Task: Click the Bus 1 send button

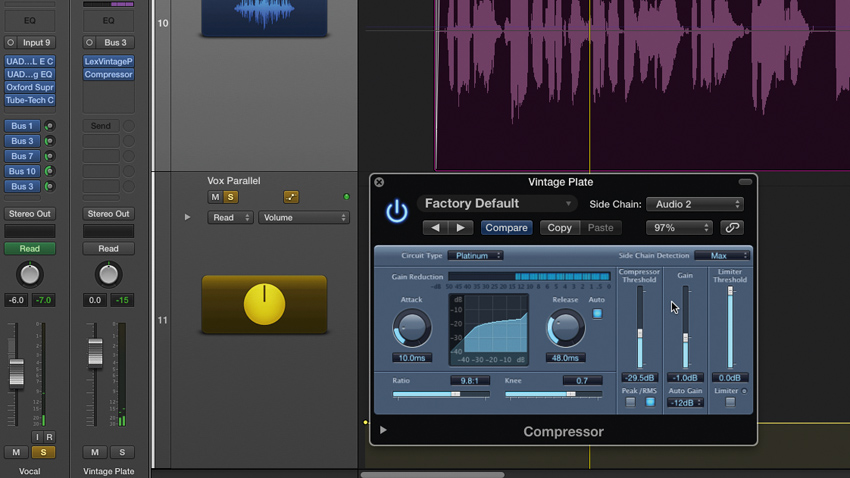Action: click(x=22, y=126)
